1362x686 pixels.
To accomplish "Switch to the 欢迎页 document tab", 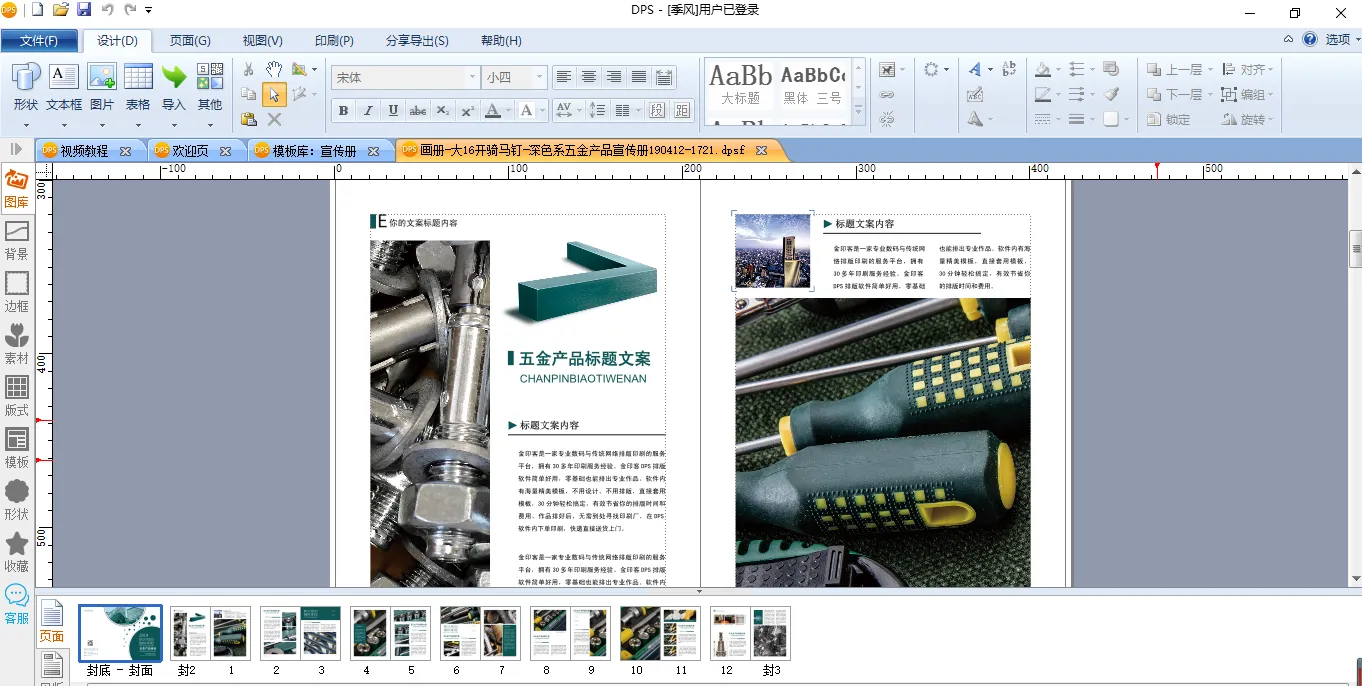I will coord(190,151).
